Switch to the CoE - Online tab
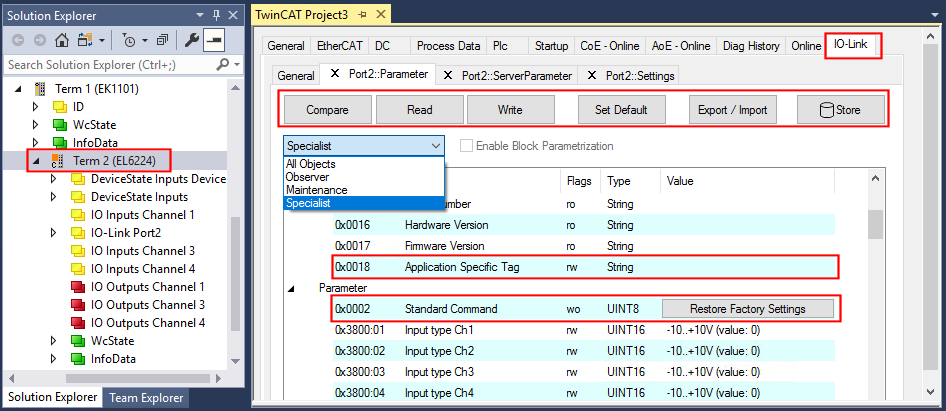The height and width of the screenshot is (411, 946). point(610,46)
